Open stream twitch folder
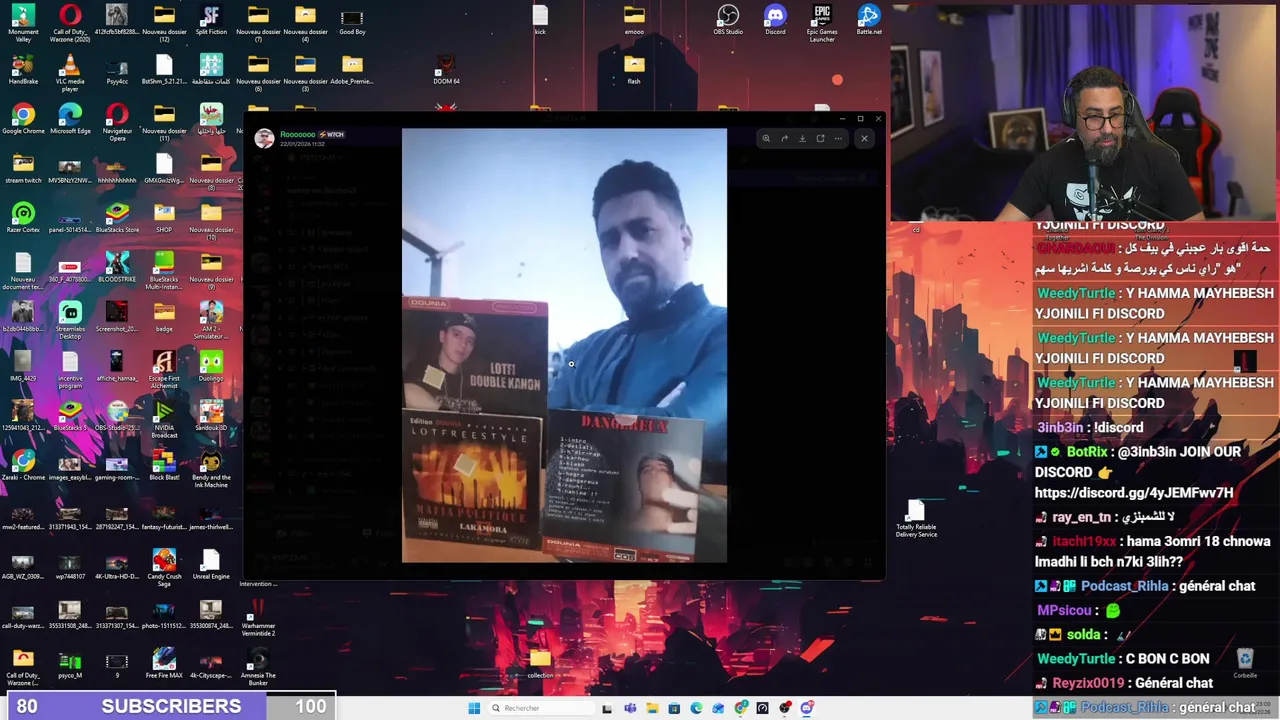This screenshot has height=720, width=1280. pyautogui.click(x=23, y=168)
